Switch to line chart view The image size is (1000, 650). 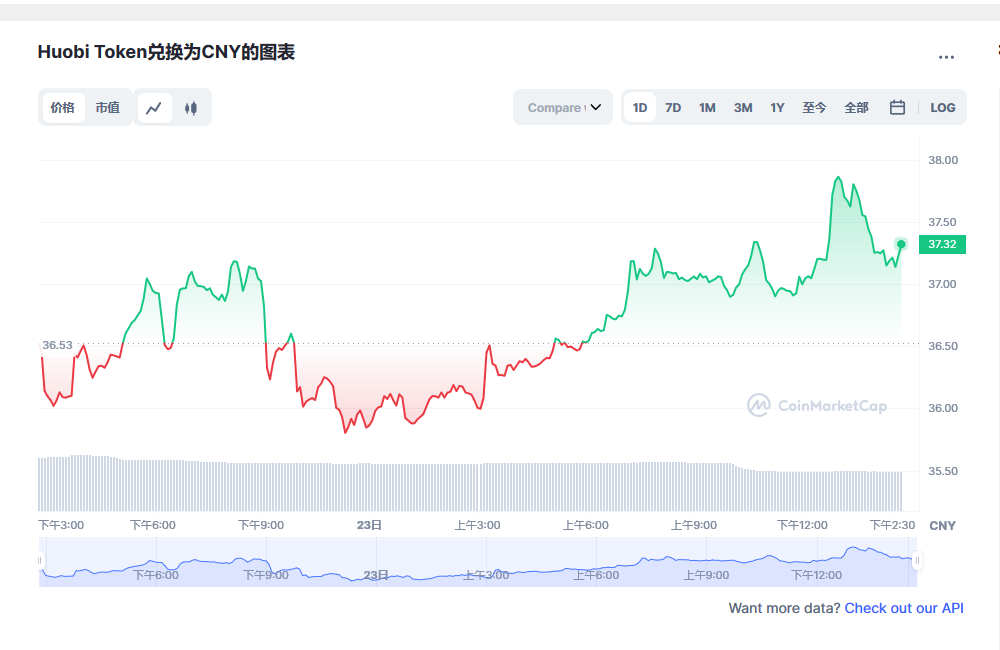(154, 108)
